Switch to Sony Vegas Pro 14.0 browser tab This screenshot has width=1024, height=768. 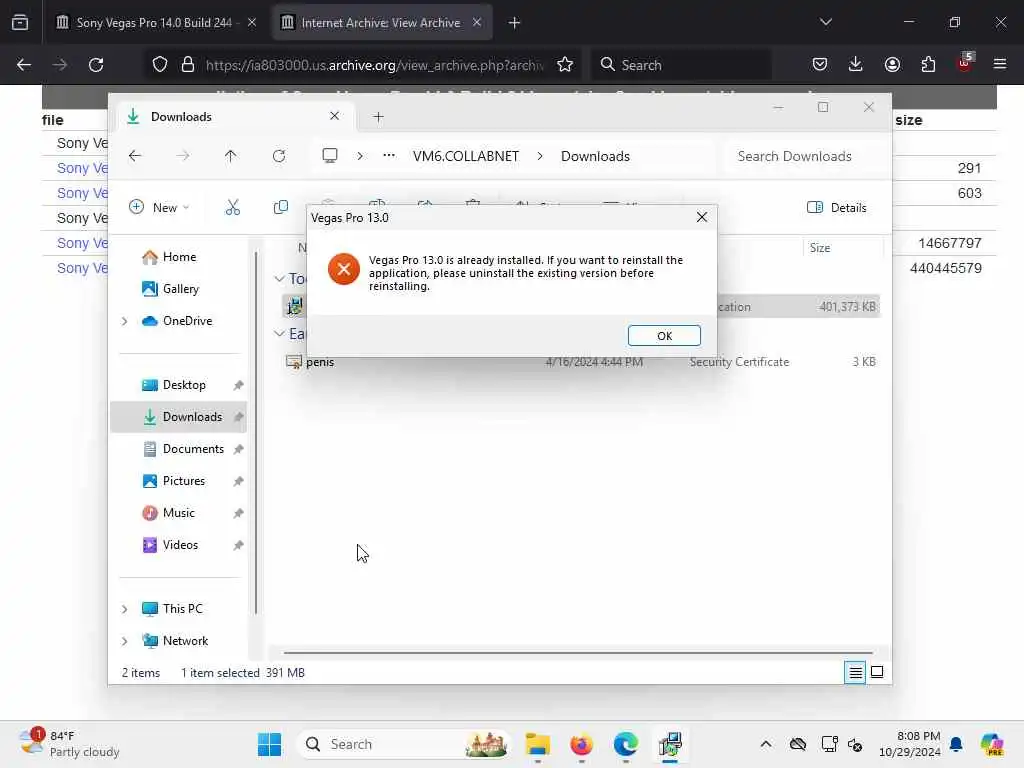[155, 23]
